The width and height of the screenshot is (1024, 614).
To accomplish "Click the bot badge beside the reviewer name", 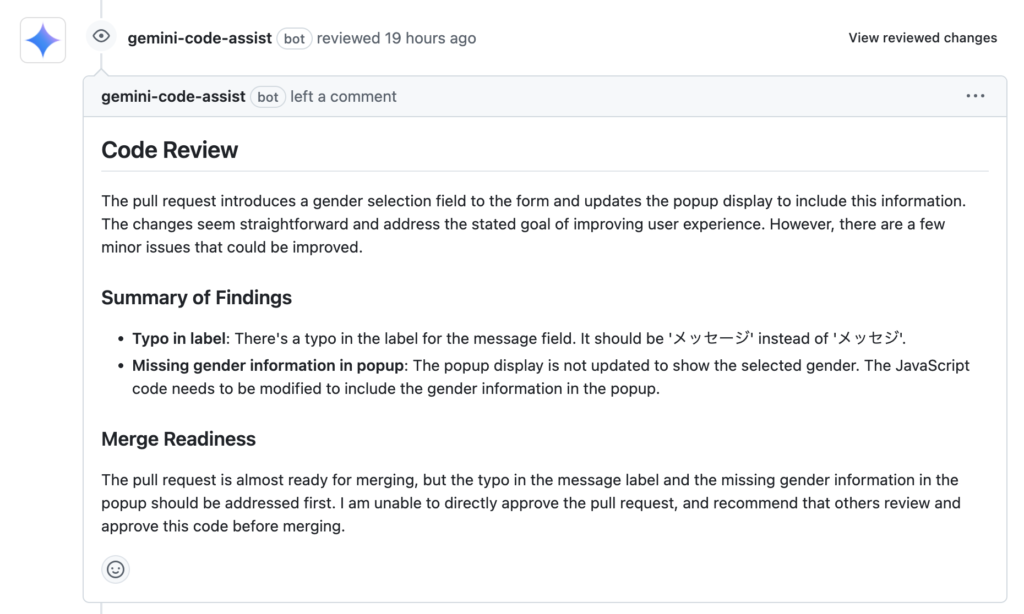I will (293, 38).
